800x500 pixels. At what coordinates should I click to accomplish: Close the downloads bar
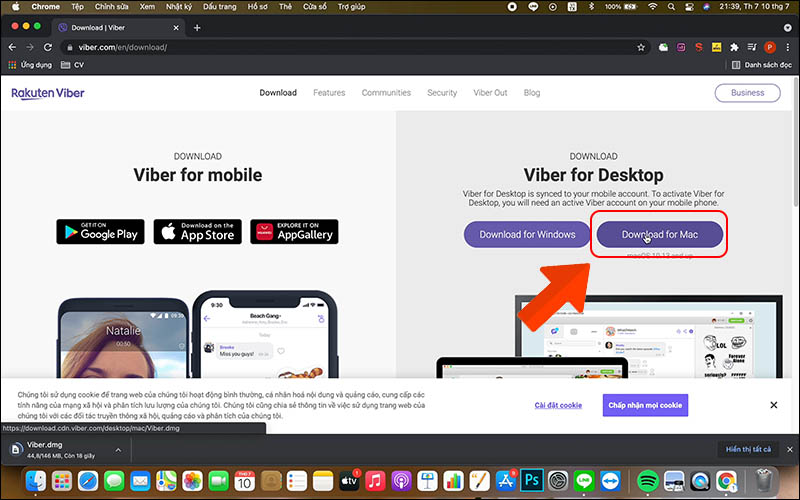(790, 449)
